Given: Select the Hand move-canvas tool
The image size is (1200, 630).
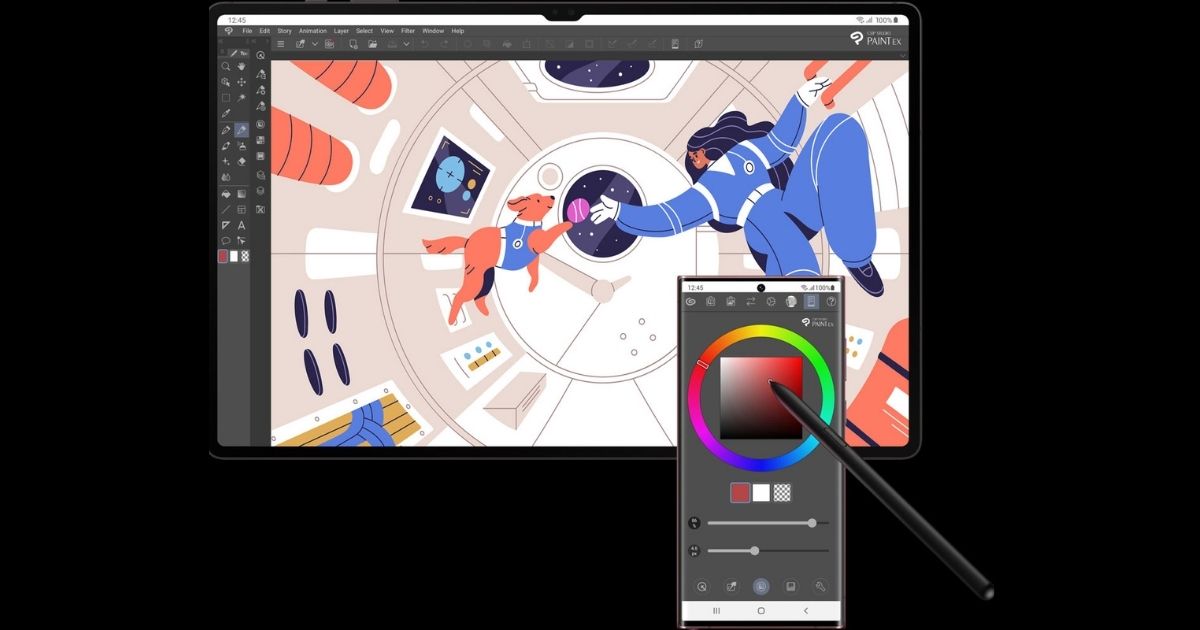Looking at the screenshot, I should pyautogui.click(x=242, y=67).
